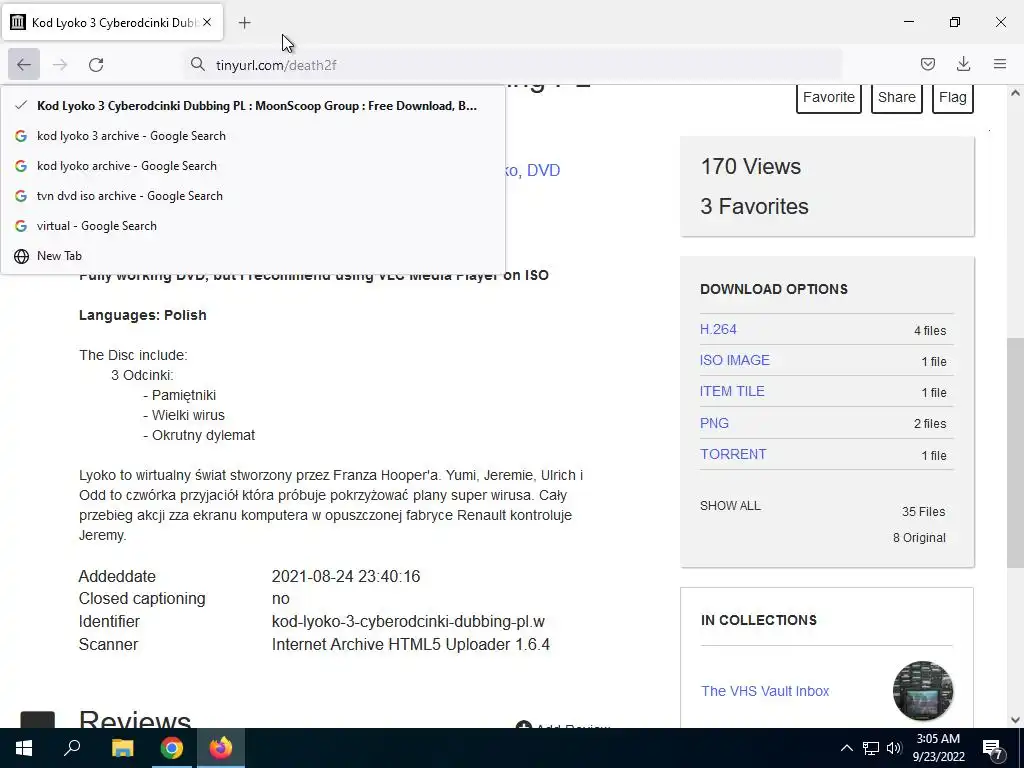Click the tinyurl.com address bar

click(513, 65)
